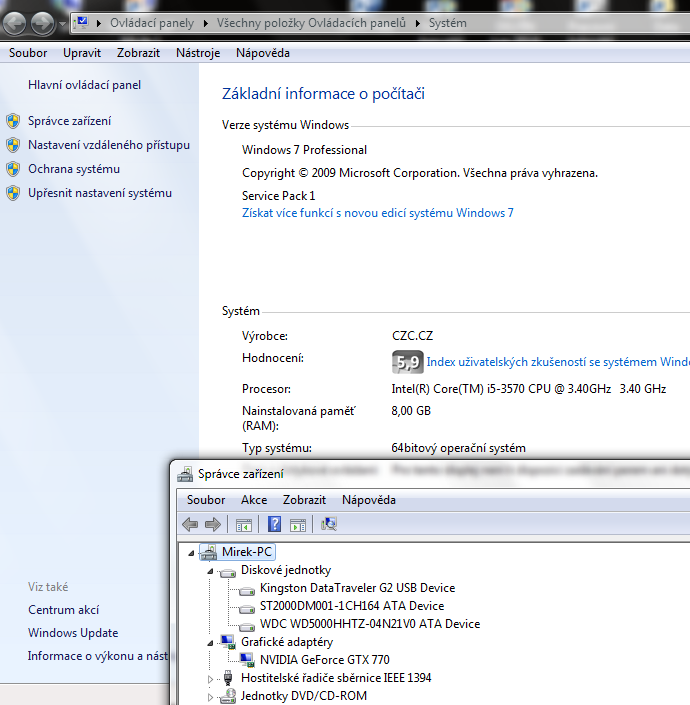
Task: Select the Kingston DataTraveler G2 USB Device
Action: tap(356, 588)
